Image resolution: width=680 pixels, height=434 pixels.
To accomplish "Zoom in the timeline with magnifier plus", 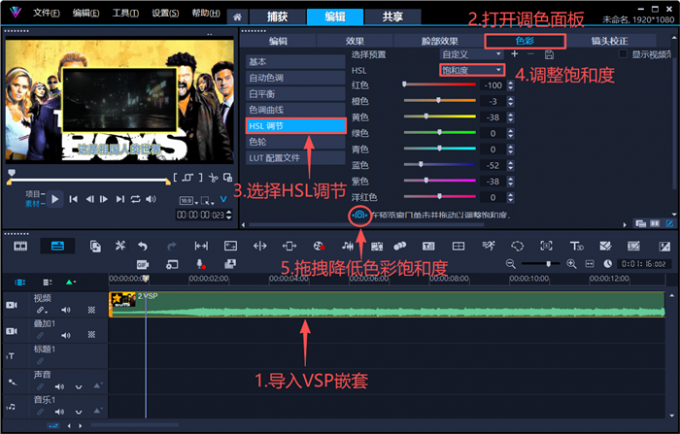I will 571,264.
